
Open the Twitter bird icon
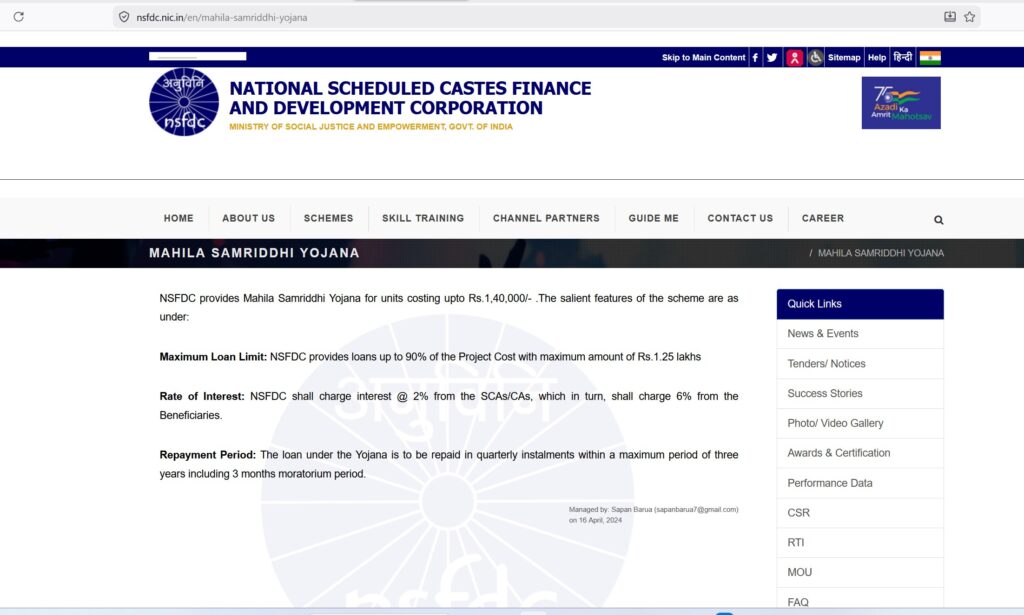772,58
